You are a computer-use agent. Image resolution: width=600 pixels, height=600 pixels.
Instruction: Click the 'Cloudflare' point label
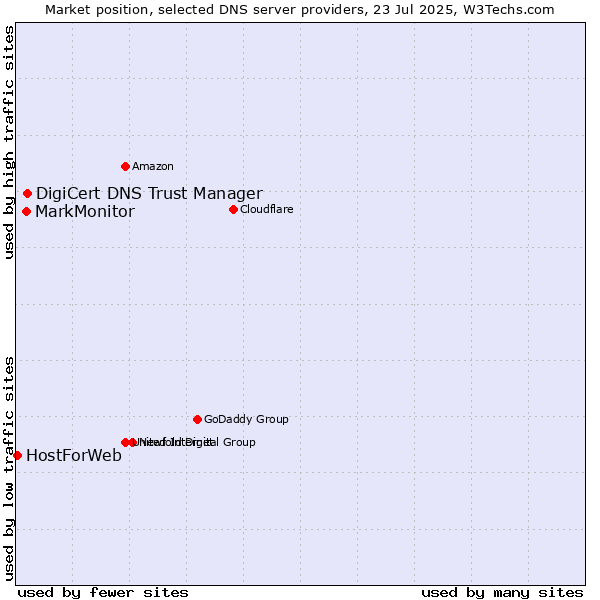(267, 209)
